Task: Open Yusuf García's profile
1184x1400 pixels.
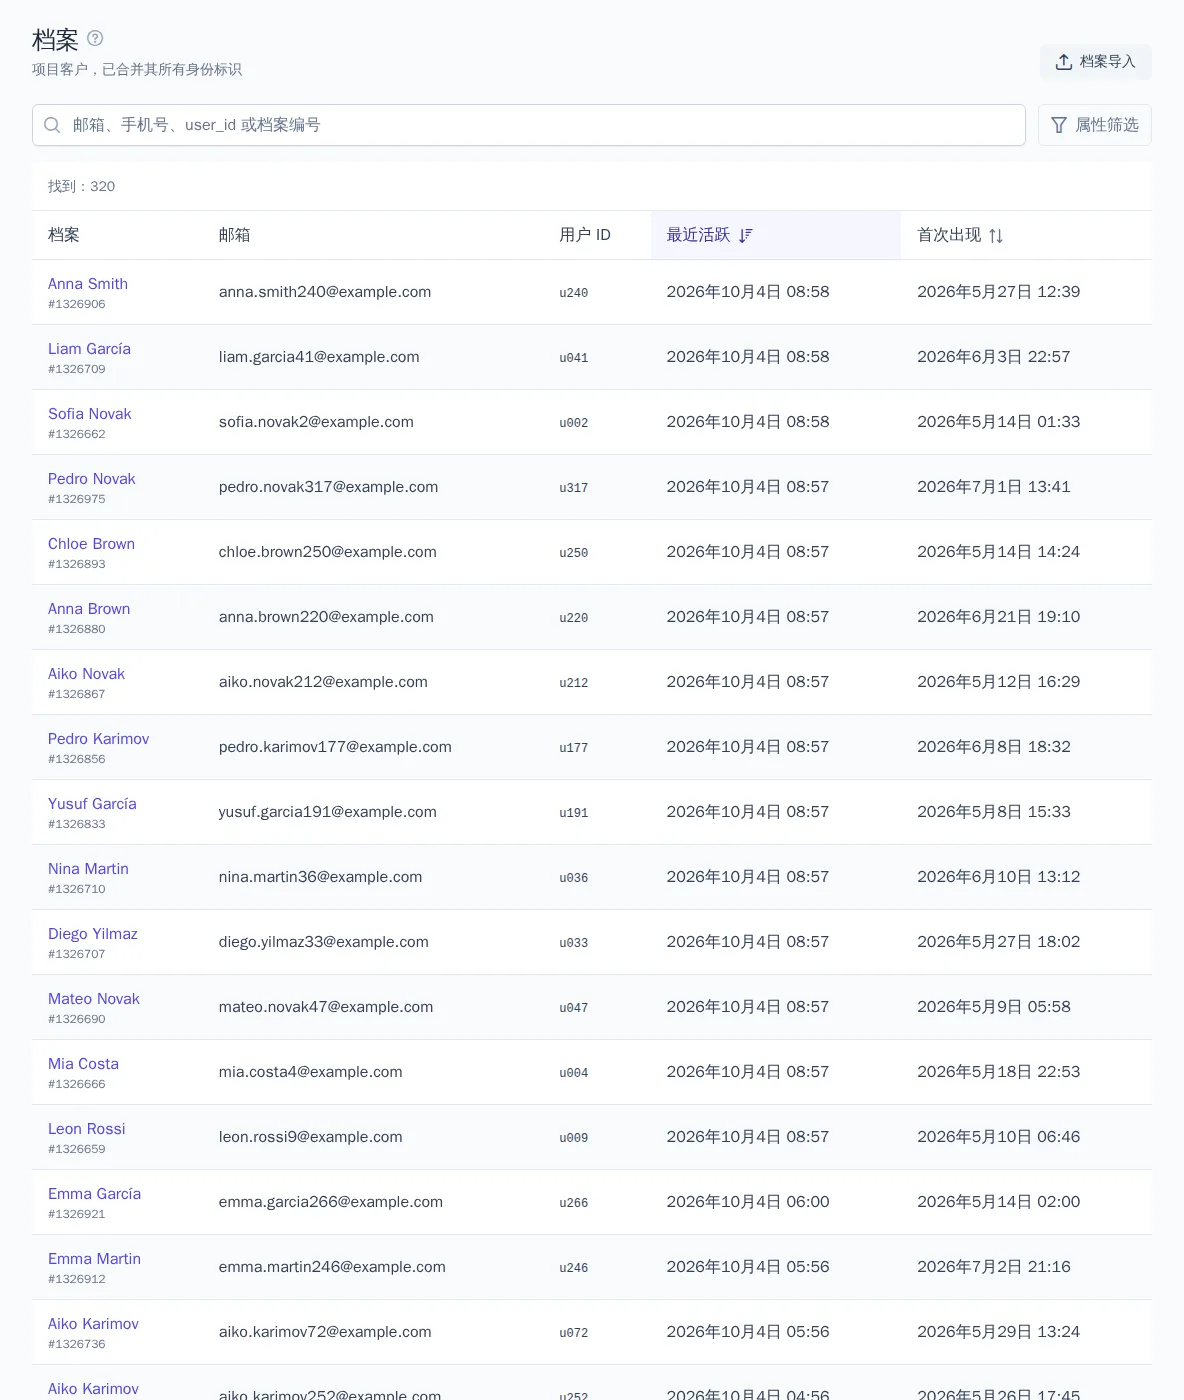Action: coord(92,804)
